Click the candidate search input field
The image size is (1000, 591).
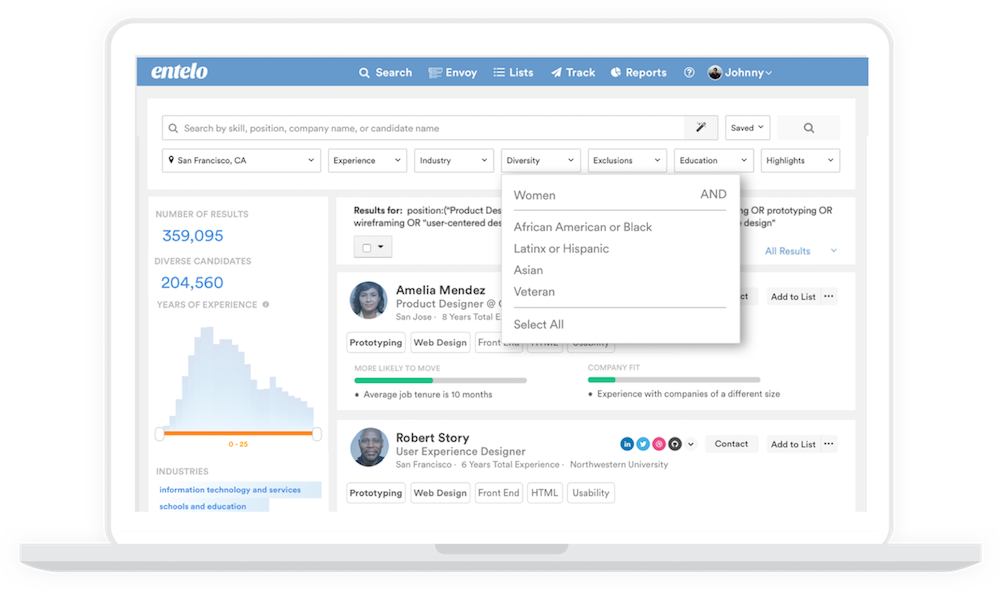423,128
